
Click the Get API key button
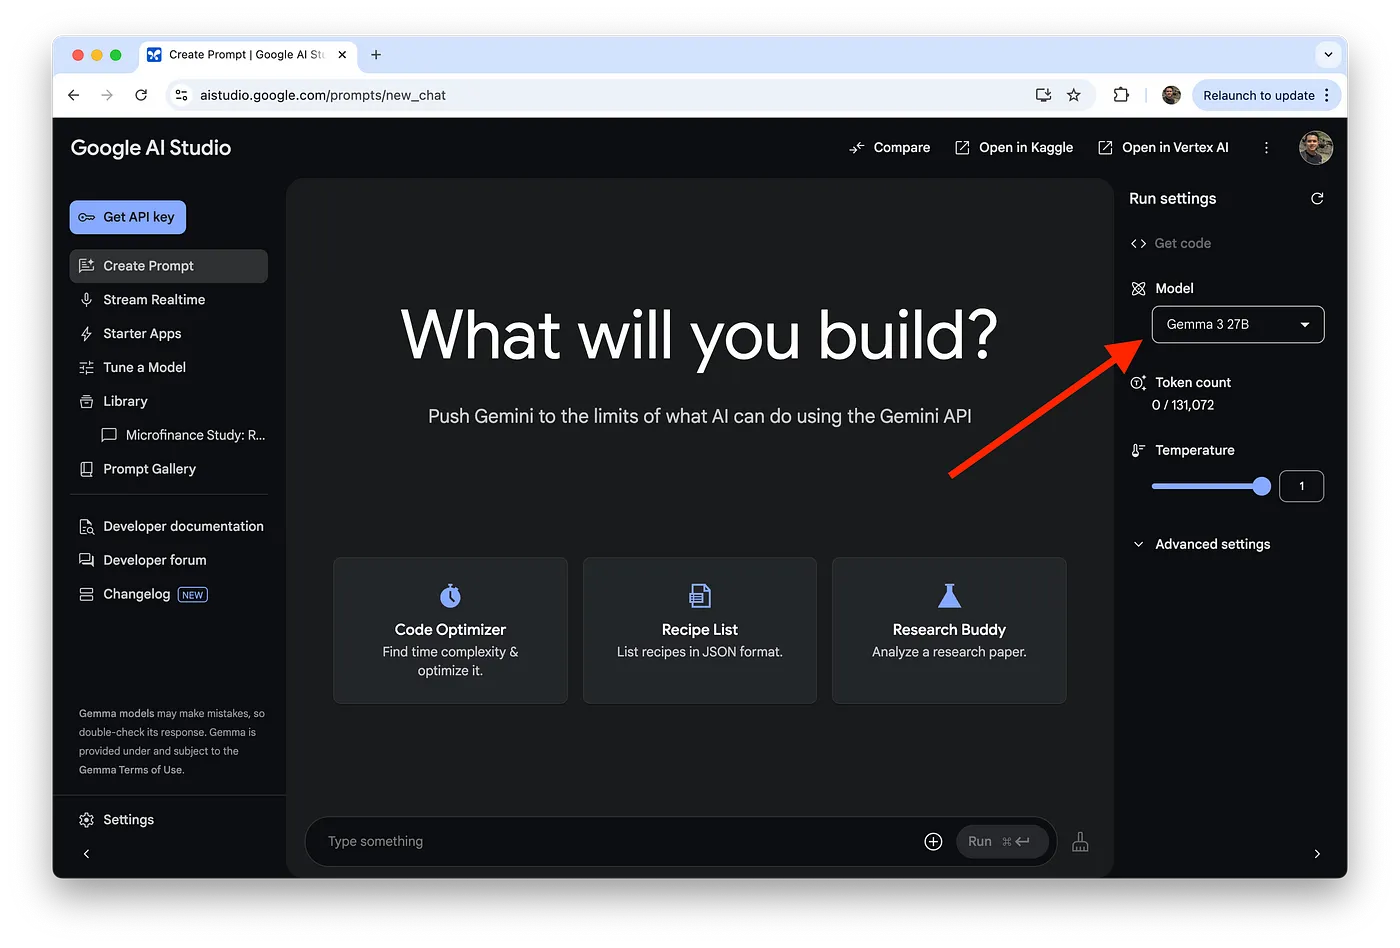click(x=128, y=217)
